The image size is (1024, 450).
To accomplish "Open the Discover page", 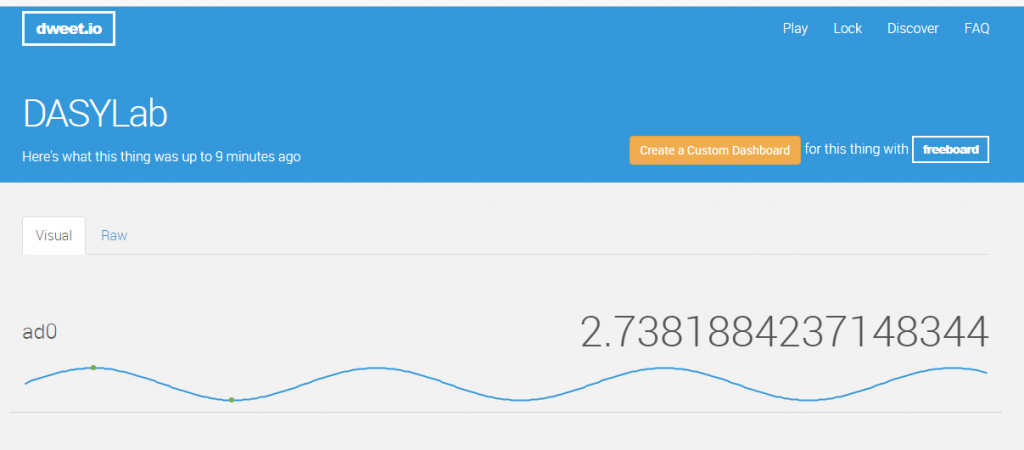I will pos(912,29).
